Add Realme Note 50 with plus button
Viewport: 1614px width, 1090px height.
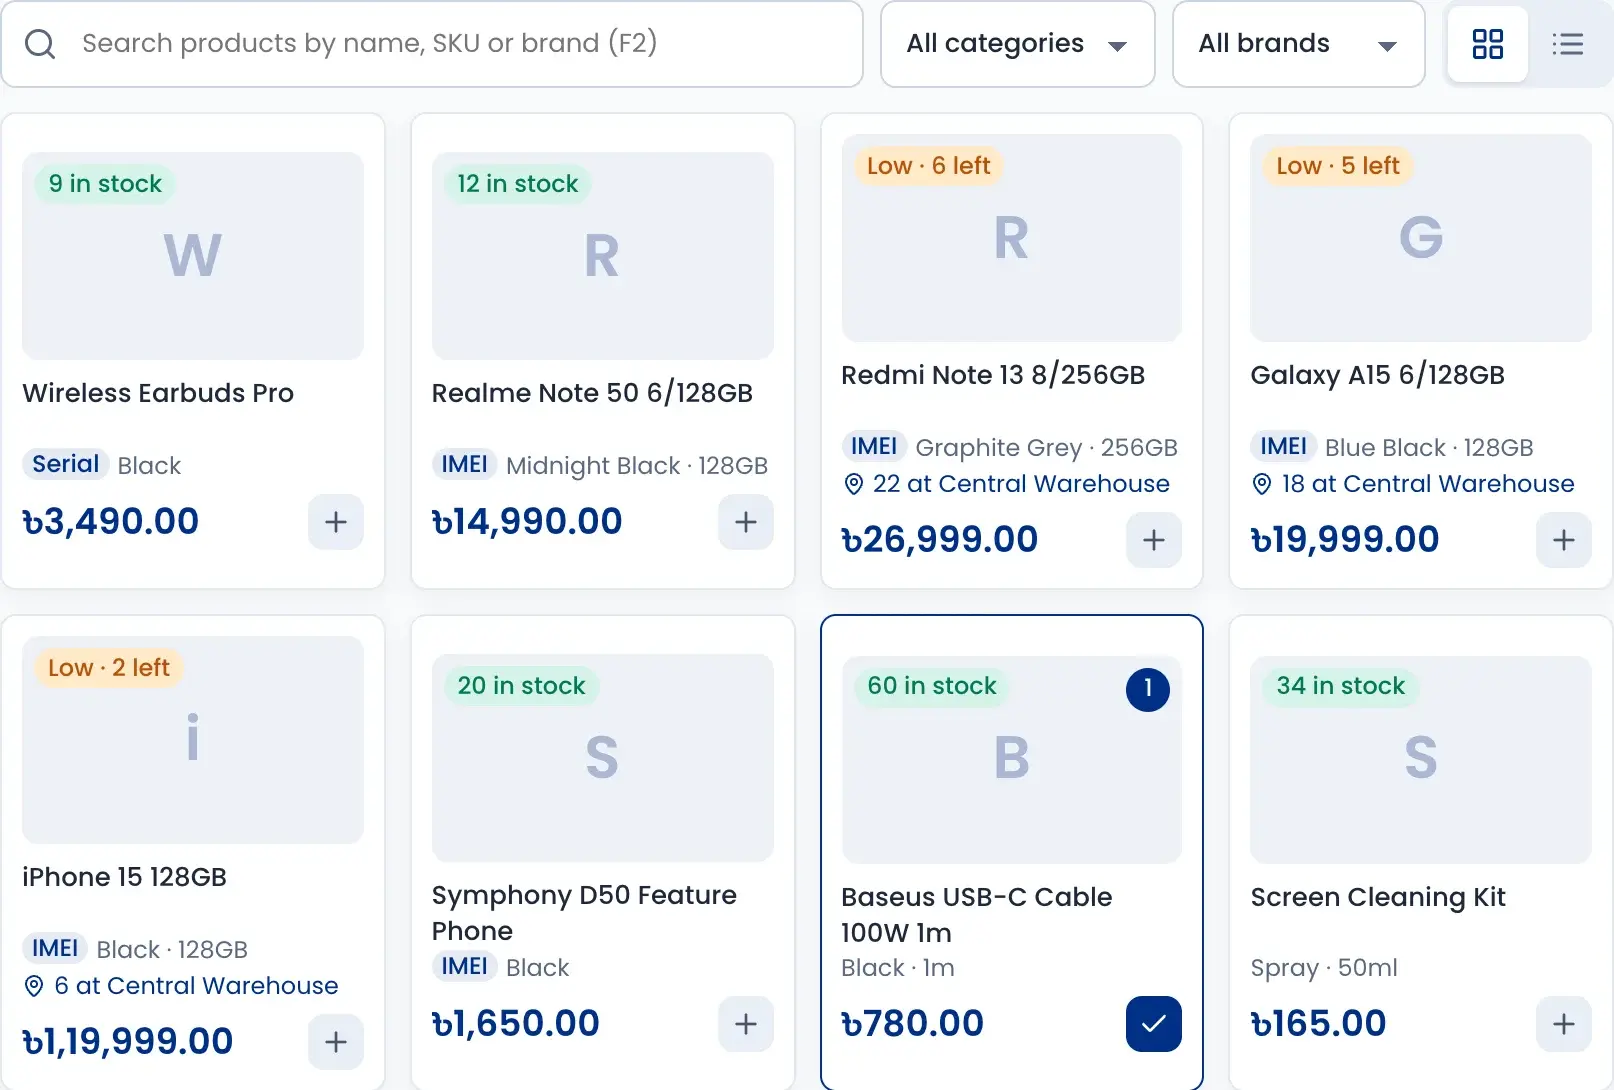(x=746, y=521)
